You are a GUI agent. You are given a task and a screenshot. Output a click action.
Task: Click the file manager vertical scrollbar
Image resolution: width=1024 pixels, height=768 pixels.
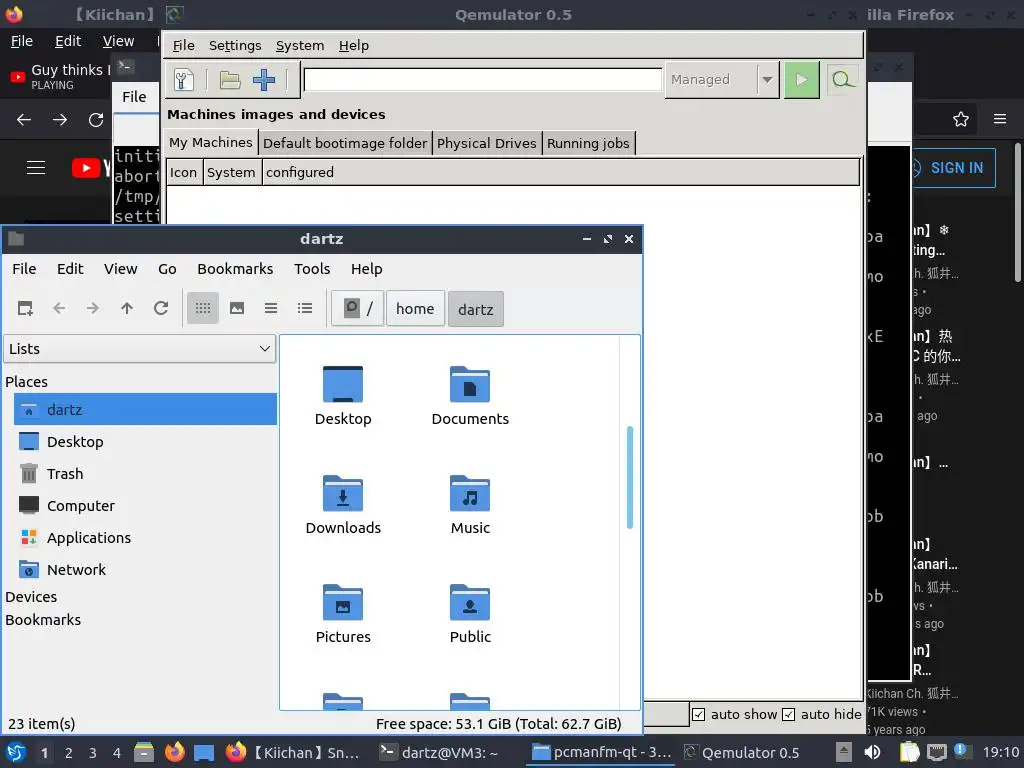tap(630, 477)
